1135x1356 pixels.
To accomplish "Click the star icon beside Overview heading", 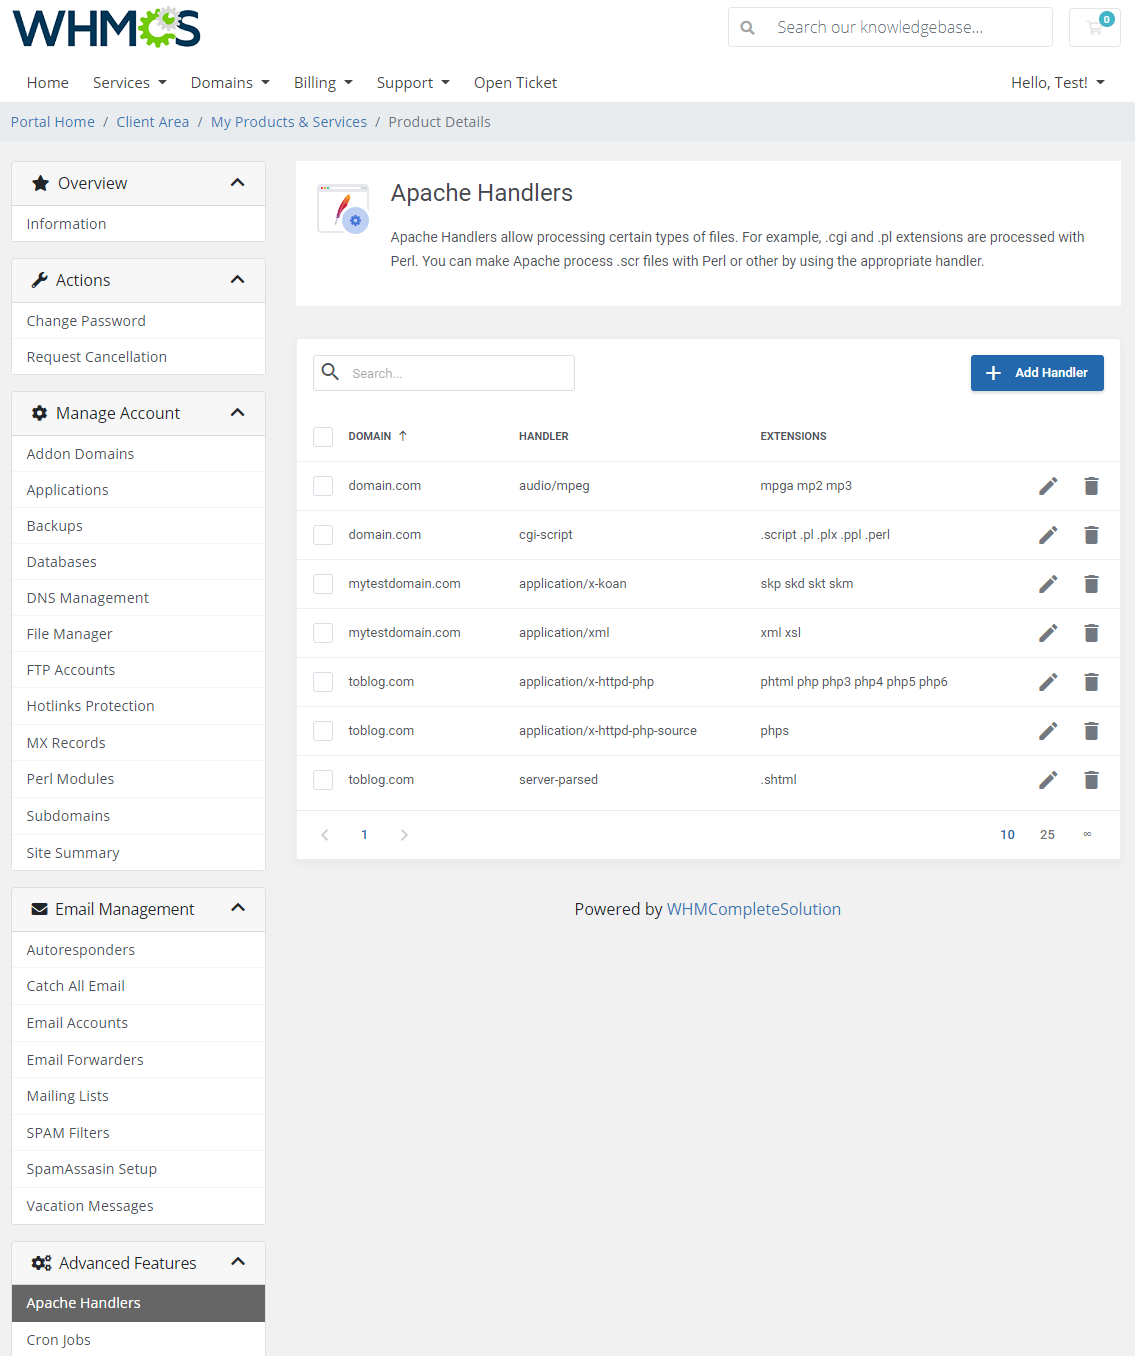I will point(40,183).
